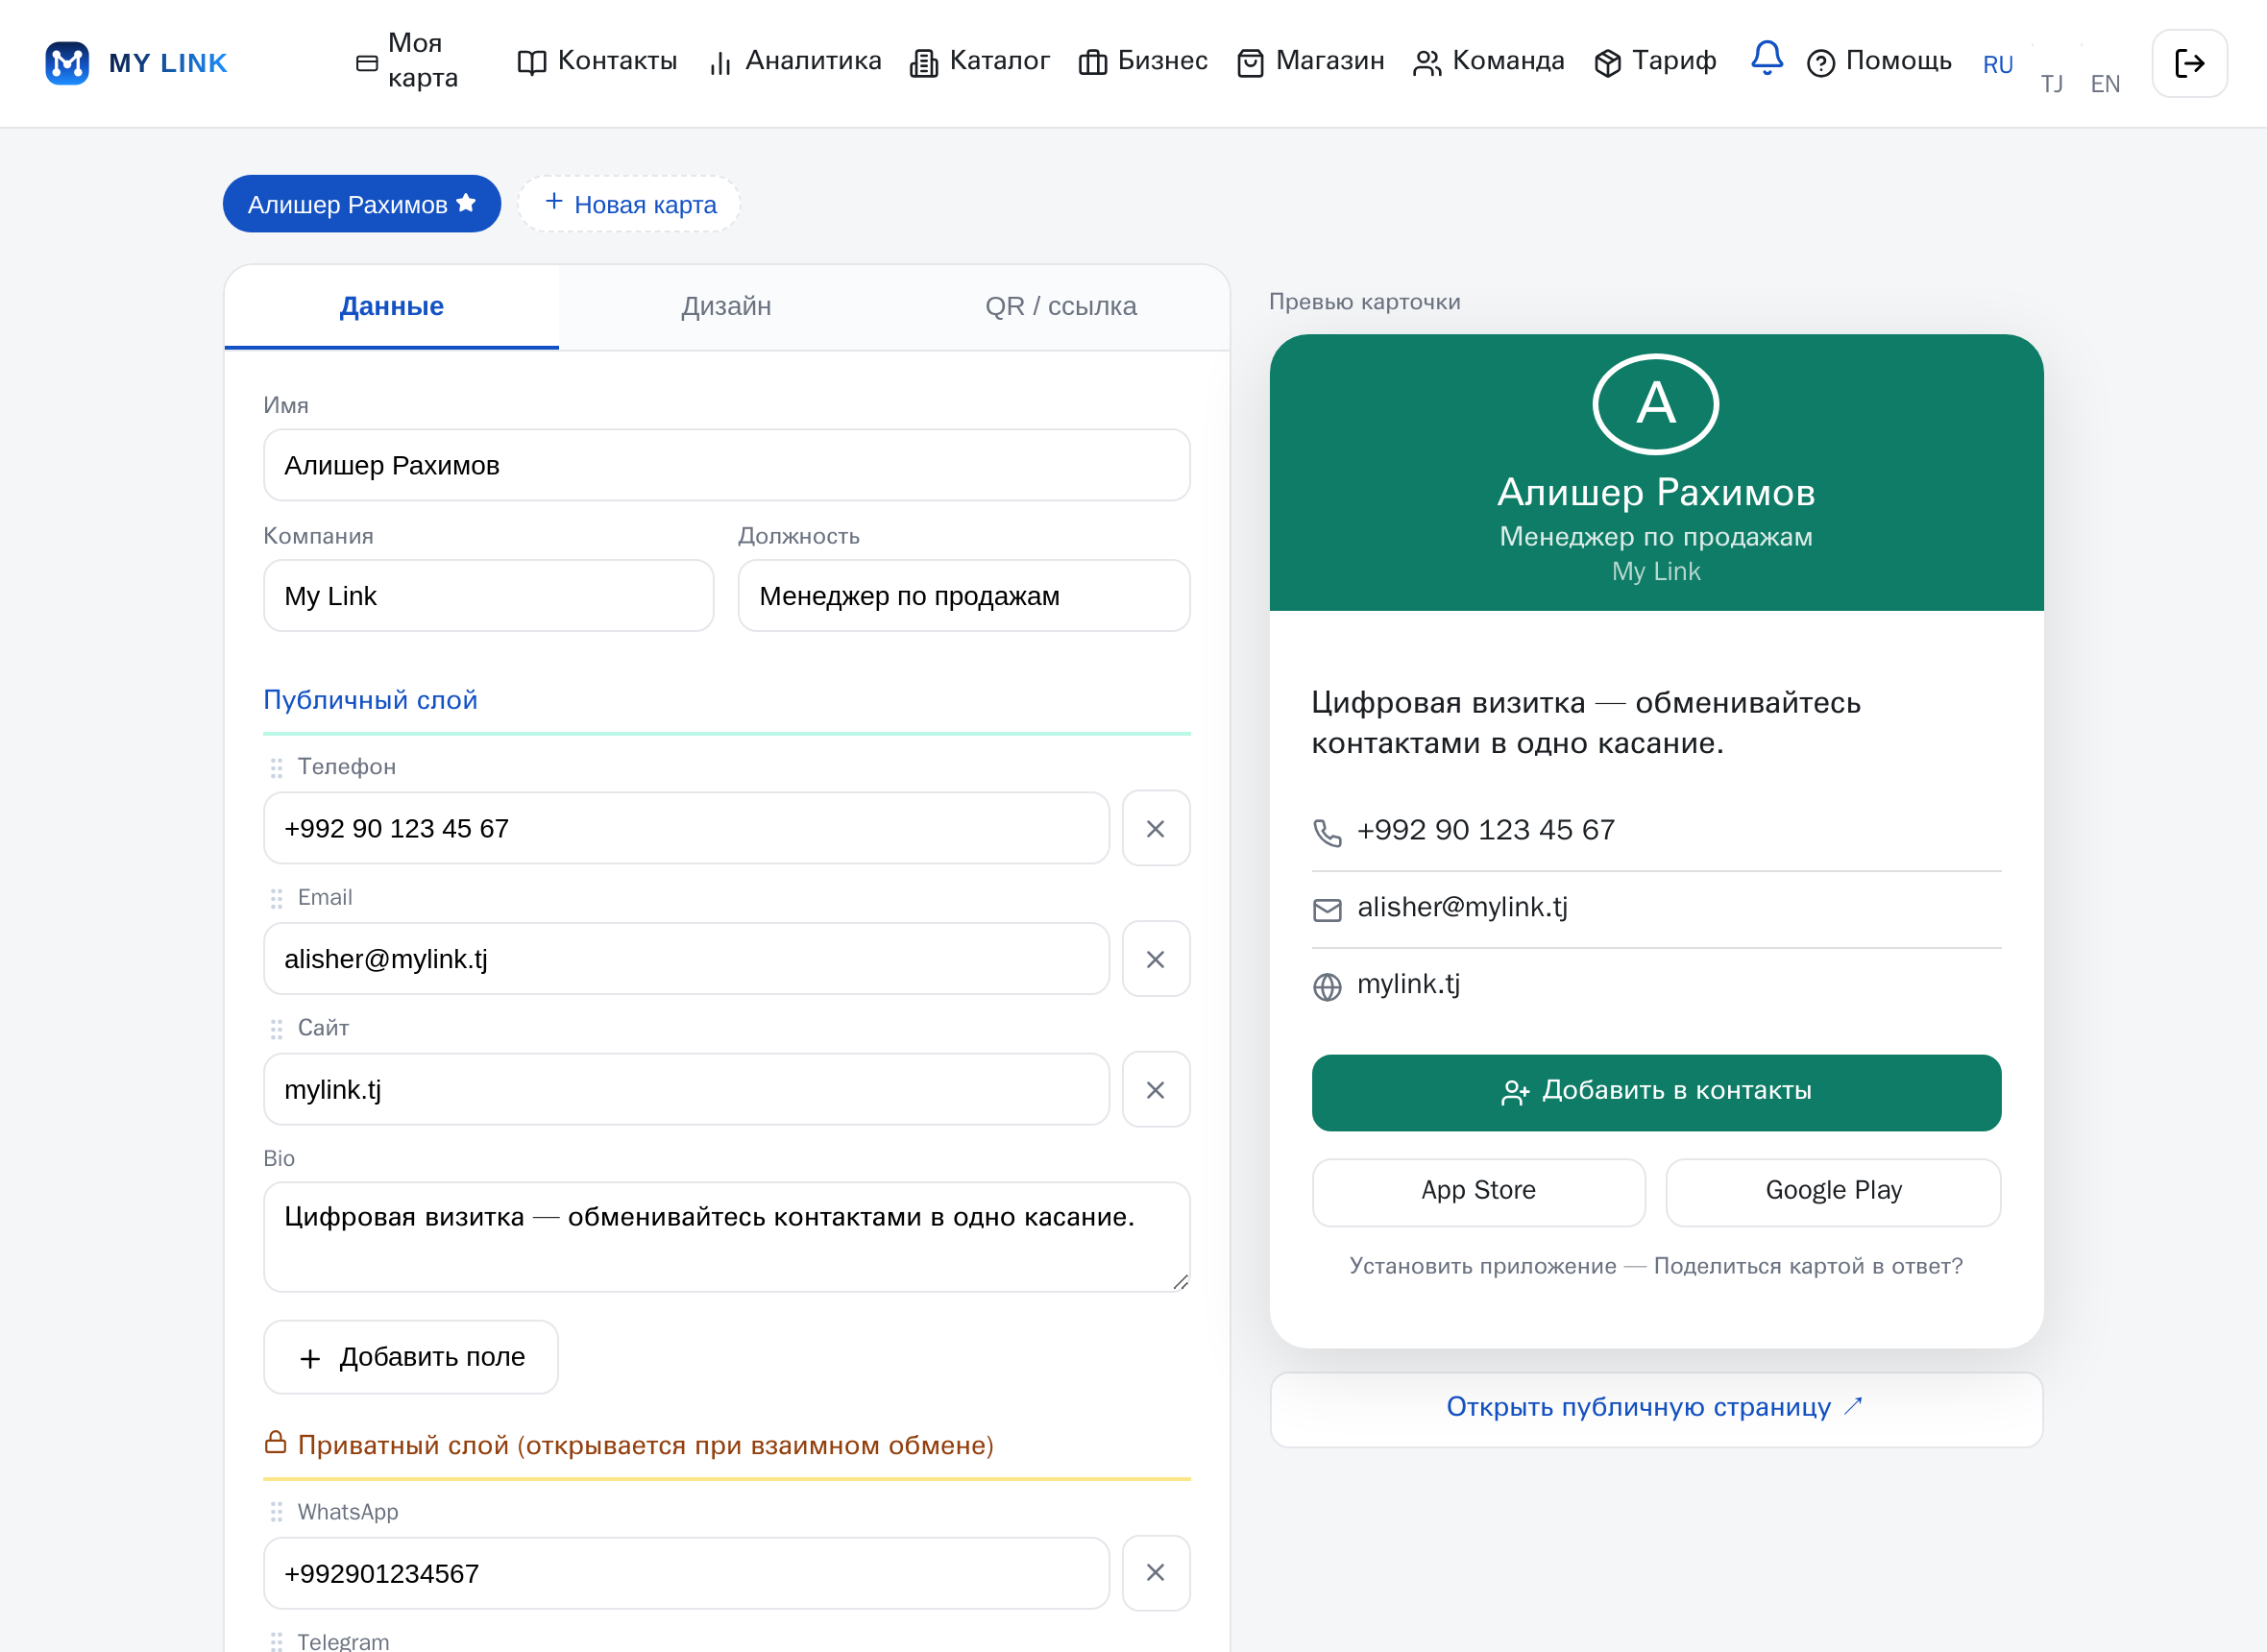Click +992 90 123 45 67 in preview
Viewport: 2267px width, 1652px height.
coord(1485,830)
